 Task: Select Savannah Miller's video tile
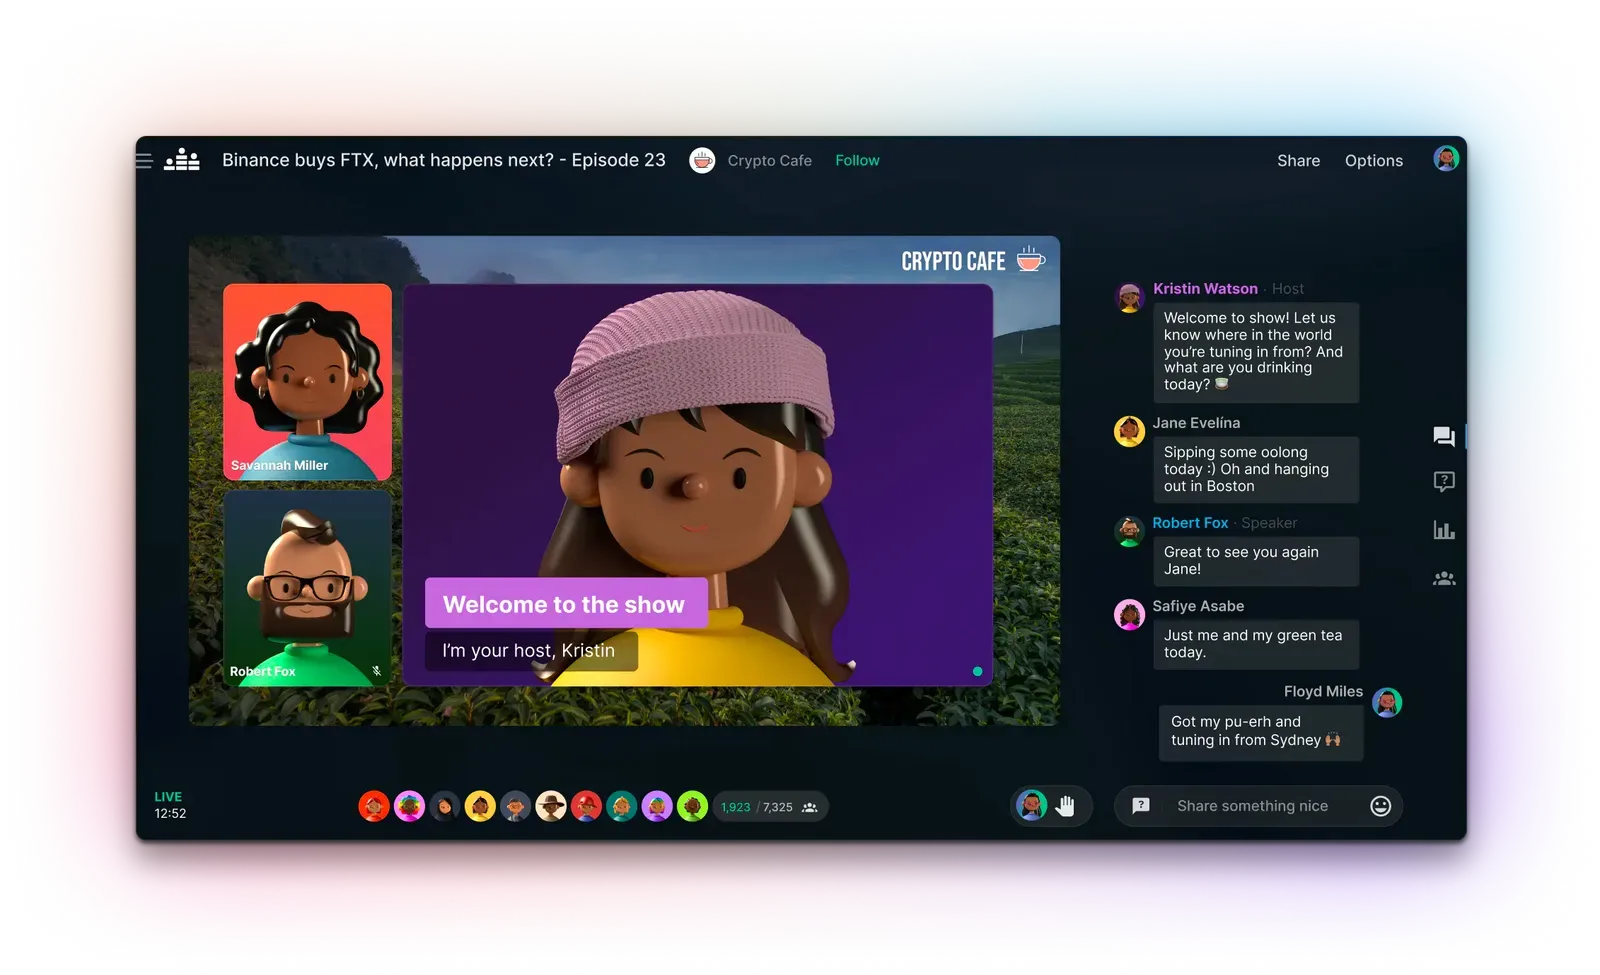(307, 380)
